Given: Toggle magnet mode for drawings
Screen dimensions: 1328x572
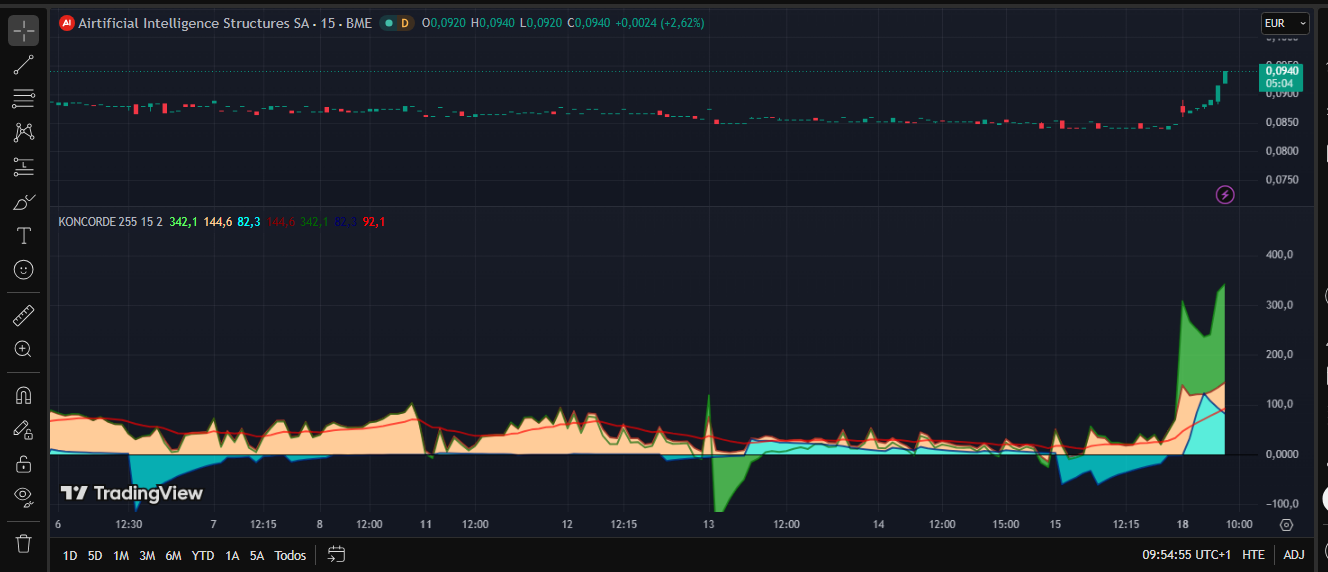Looking at the screenshot, I should pos(24,395).
